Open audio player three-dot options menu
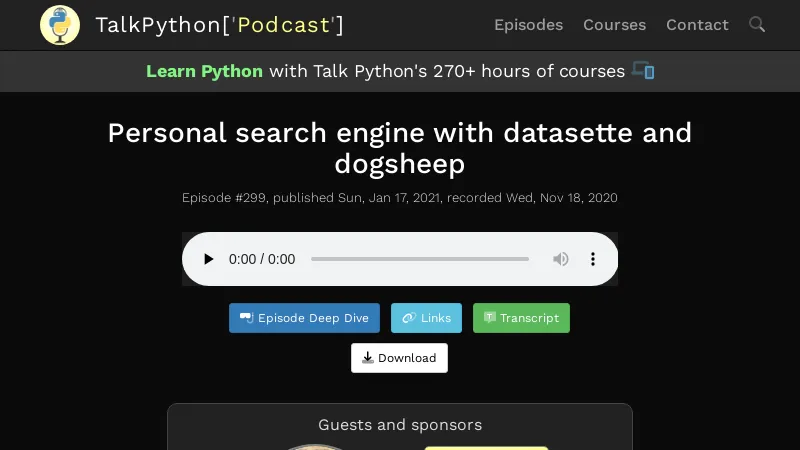The height and width of the screenshot is (450, 800). pyautogui.click(x=592, y=259)
